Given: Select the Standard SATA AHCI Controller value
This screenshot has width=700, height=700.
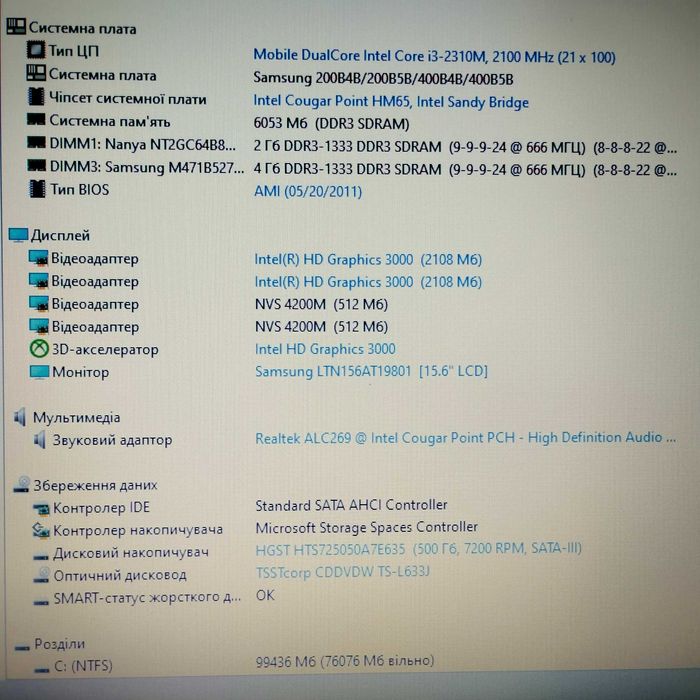Looking at the screenshot, I should point(351,505).
